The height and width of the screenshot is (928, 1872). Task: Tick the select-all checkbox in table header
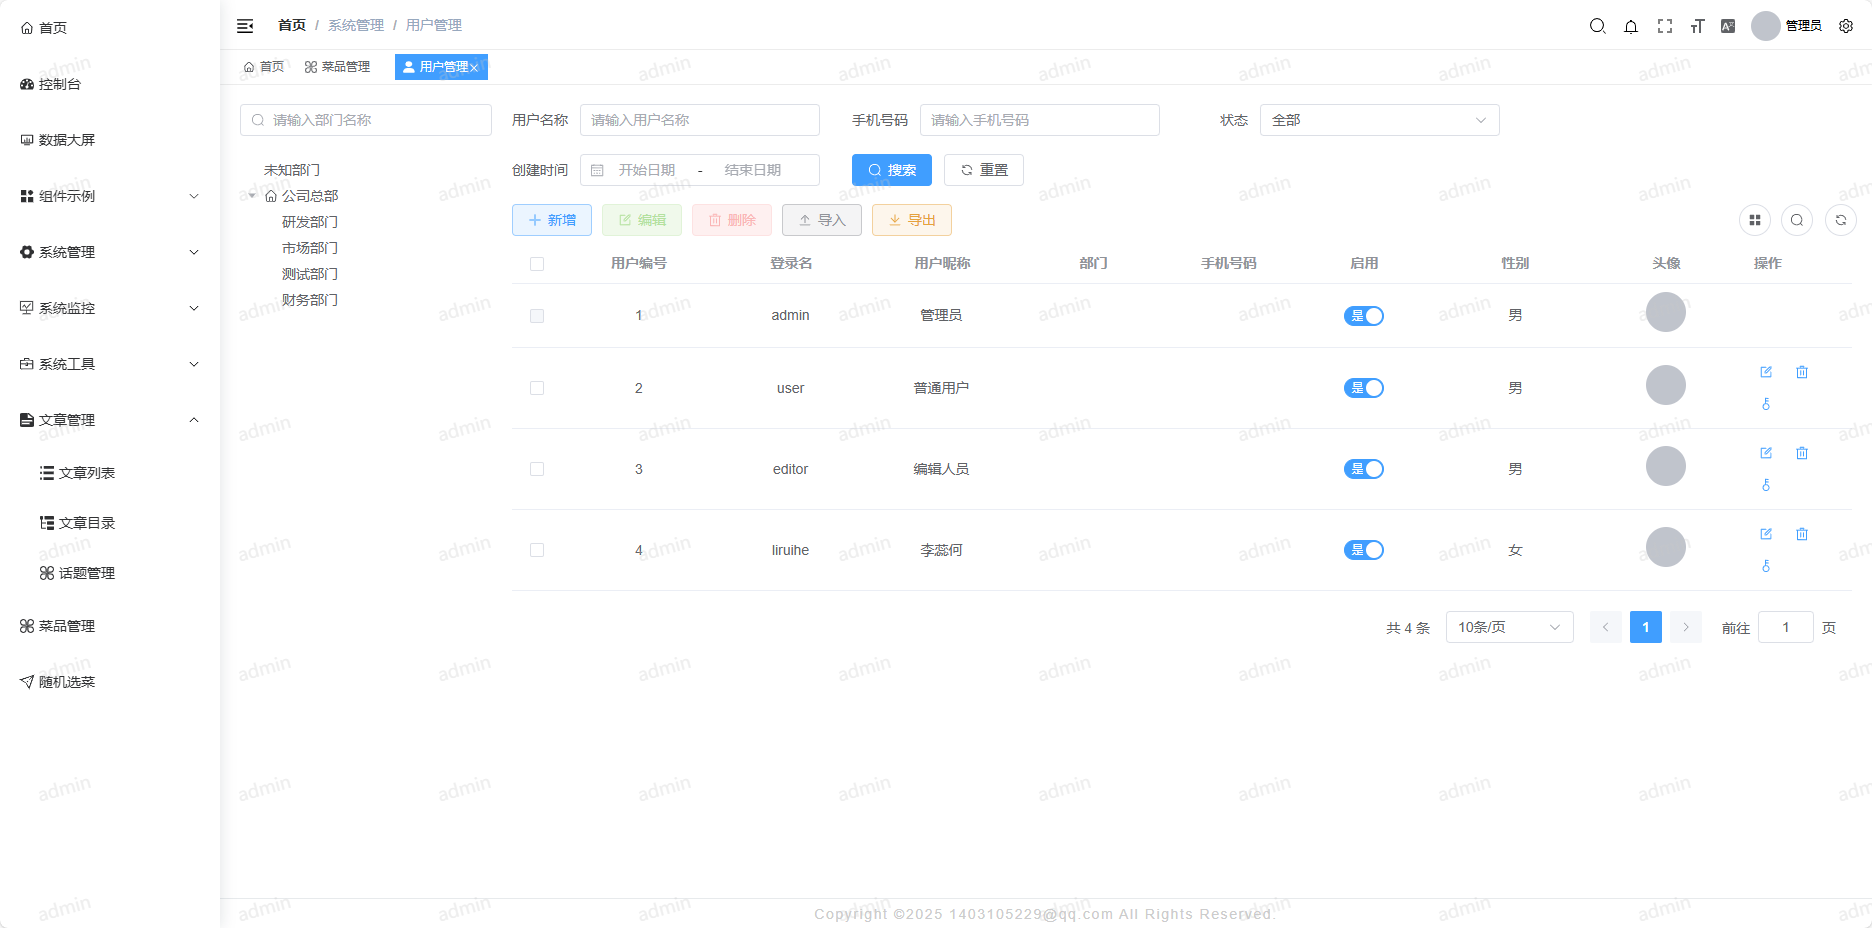[x=537, y=264]
